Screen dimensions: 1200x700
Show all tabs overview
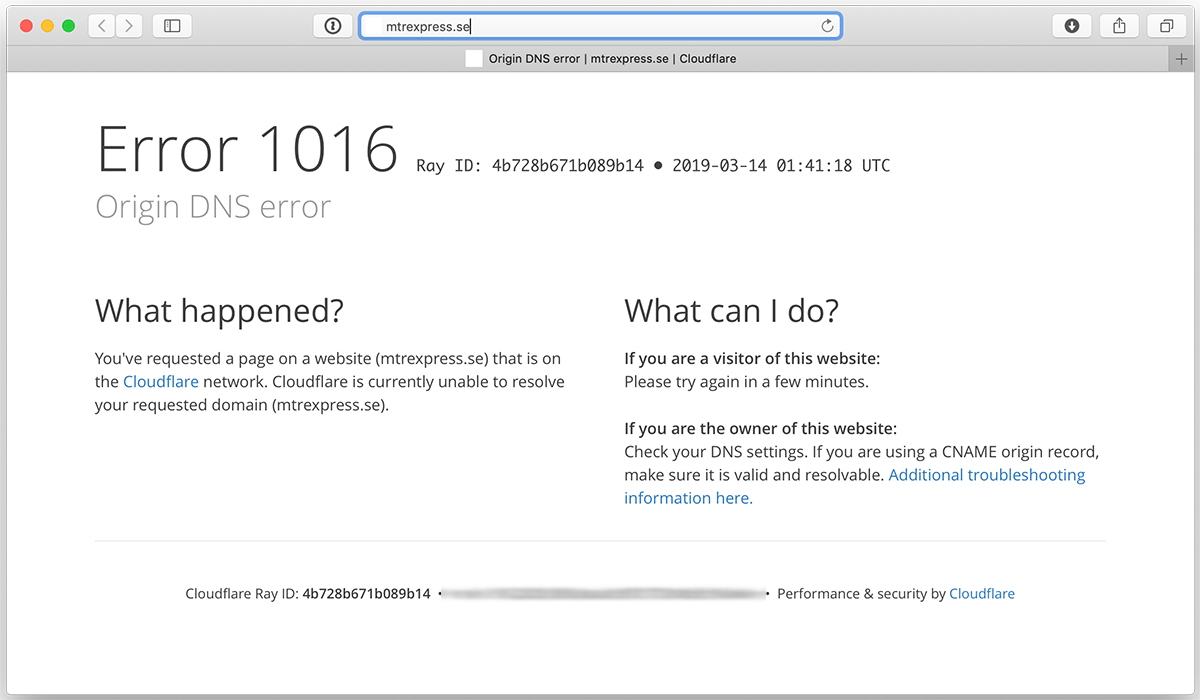click(1166, 26)
